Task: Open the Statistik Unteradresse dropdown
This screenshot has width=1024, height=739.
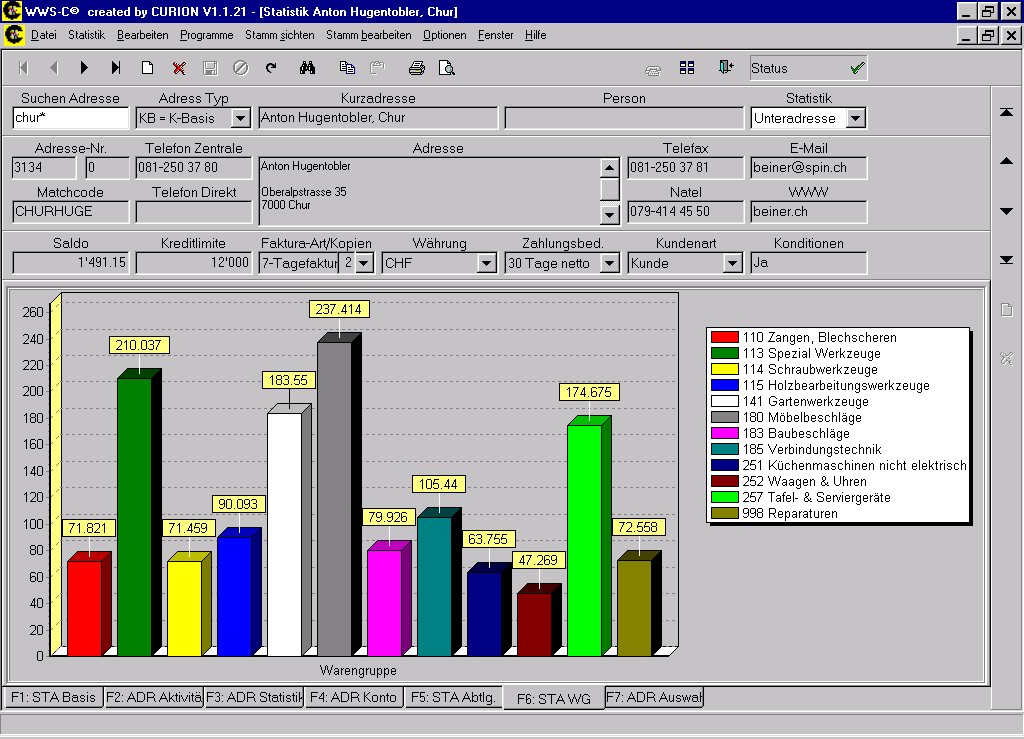Action: tap(856, 118)
